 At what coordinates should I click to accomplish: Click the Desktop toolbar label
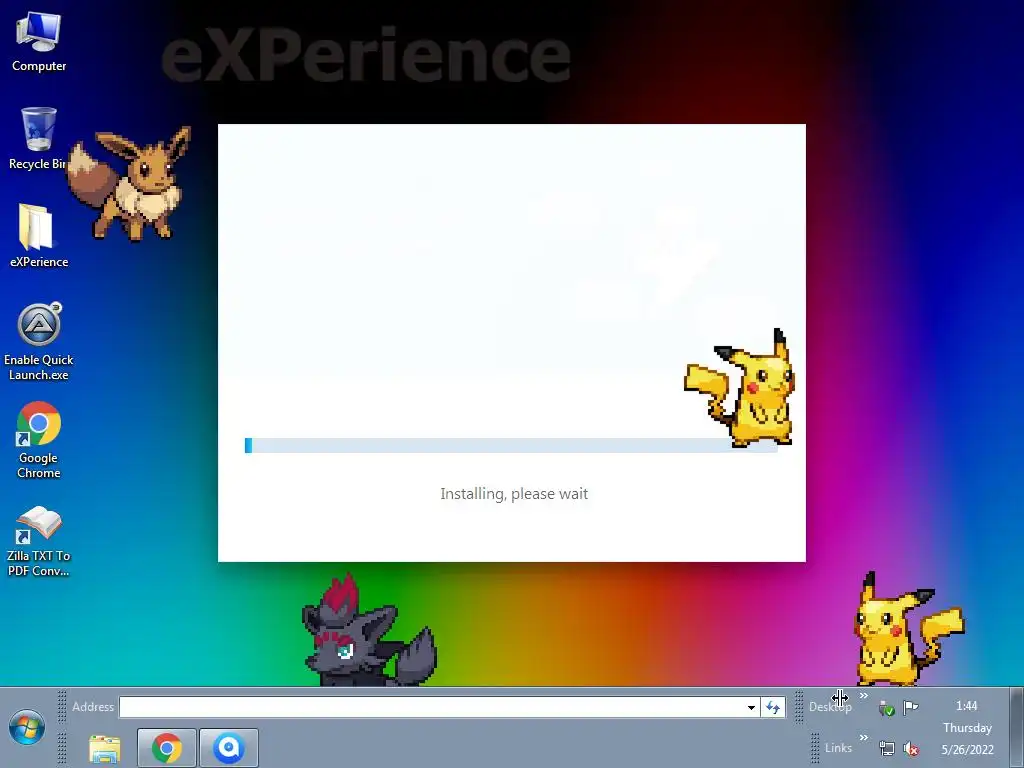[x=830, y=707]
